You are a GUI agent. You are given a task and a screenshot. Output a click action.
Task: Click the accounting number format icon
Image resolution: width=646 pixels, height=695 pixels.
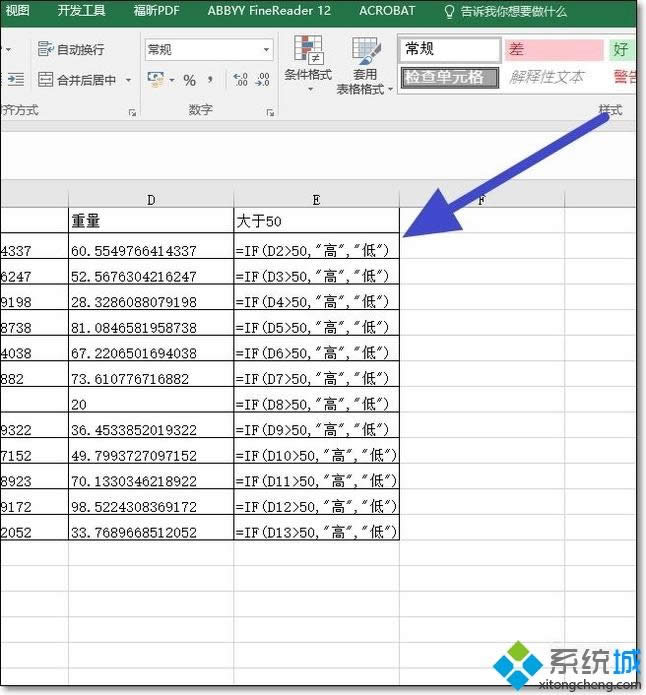156,80
